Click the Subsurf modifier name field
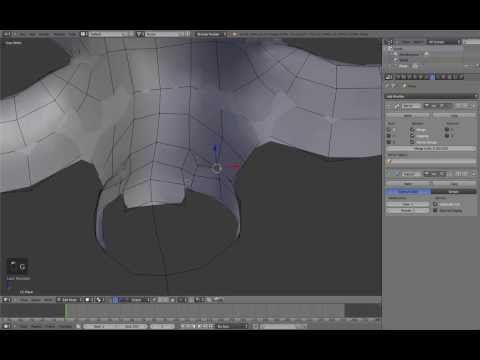The height and width of the screenshot is (360, 480). click(412, 174)
